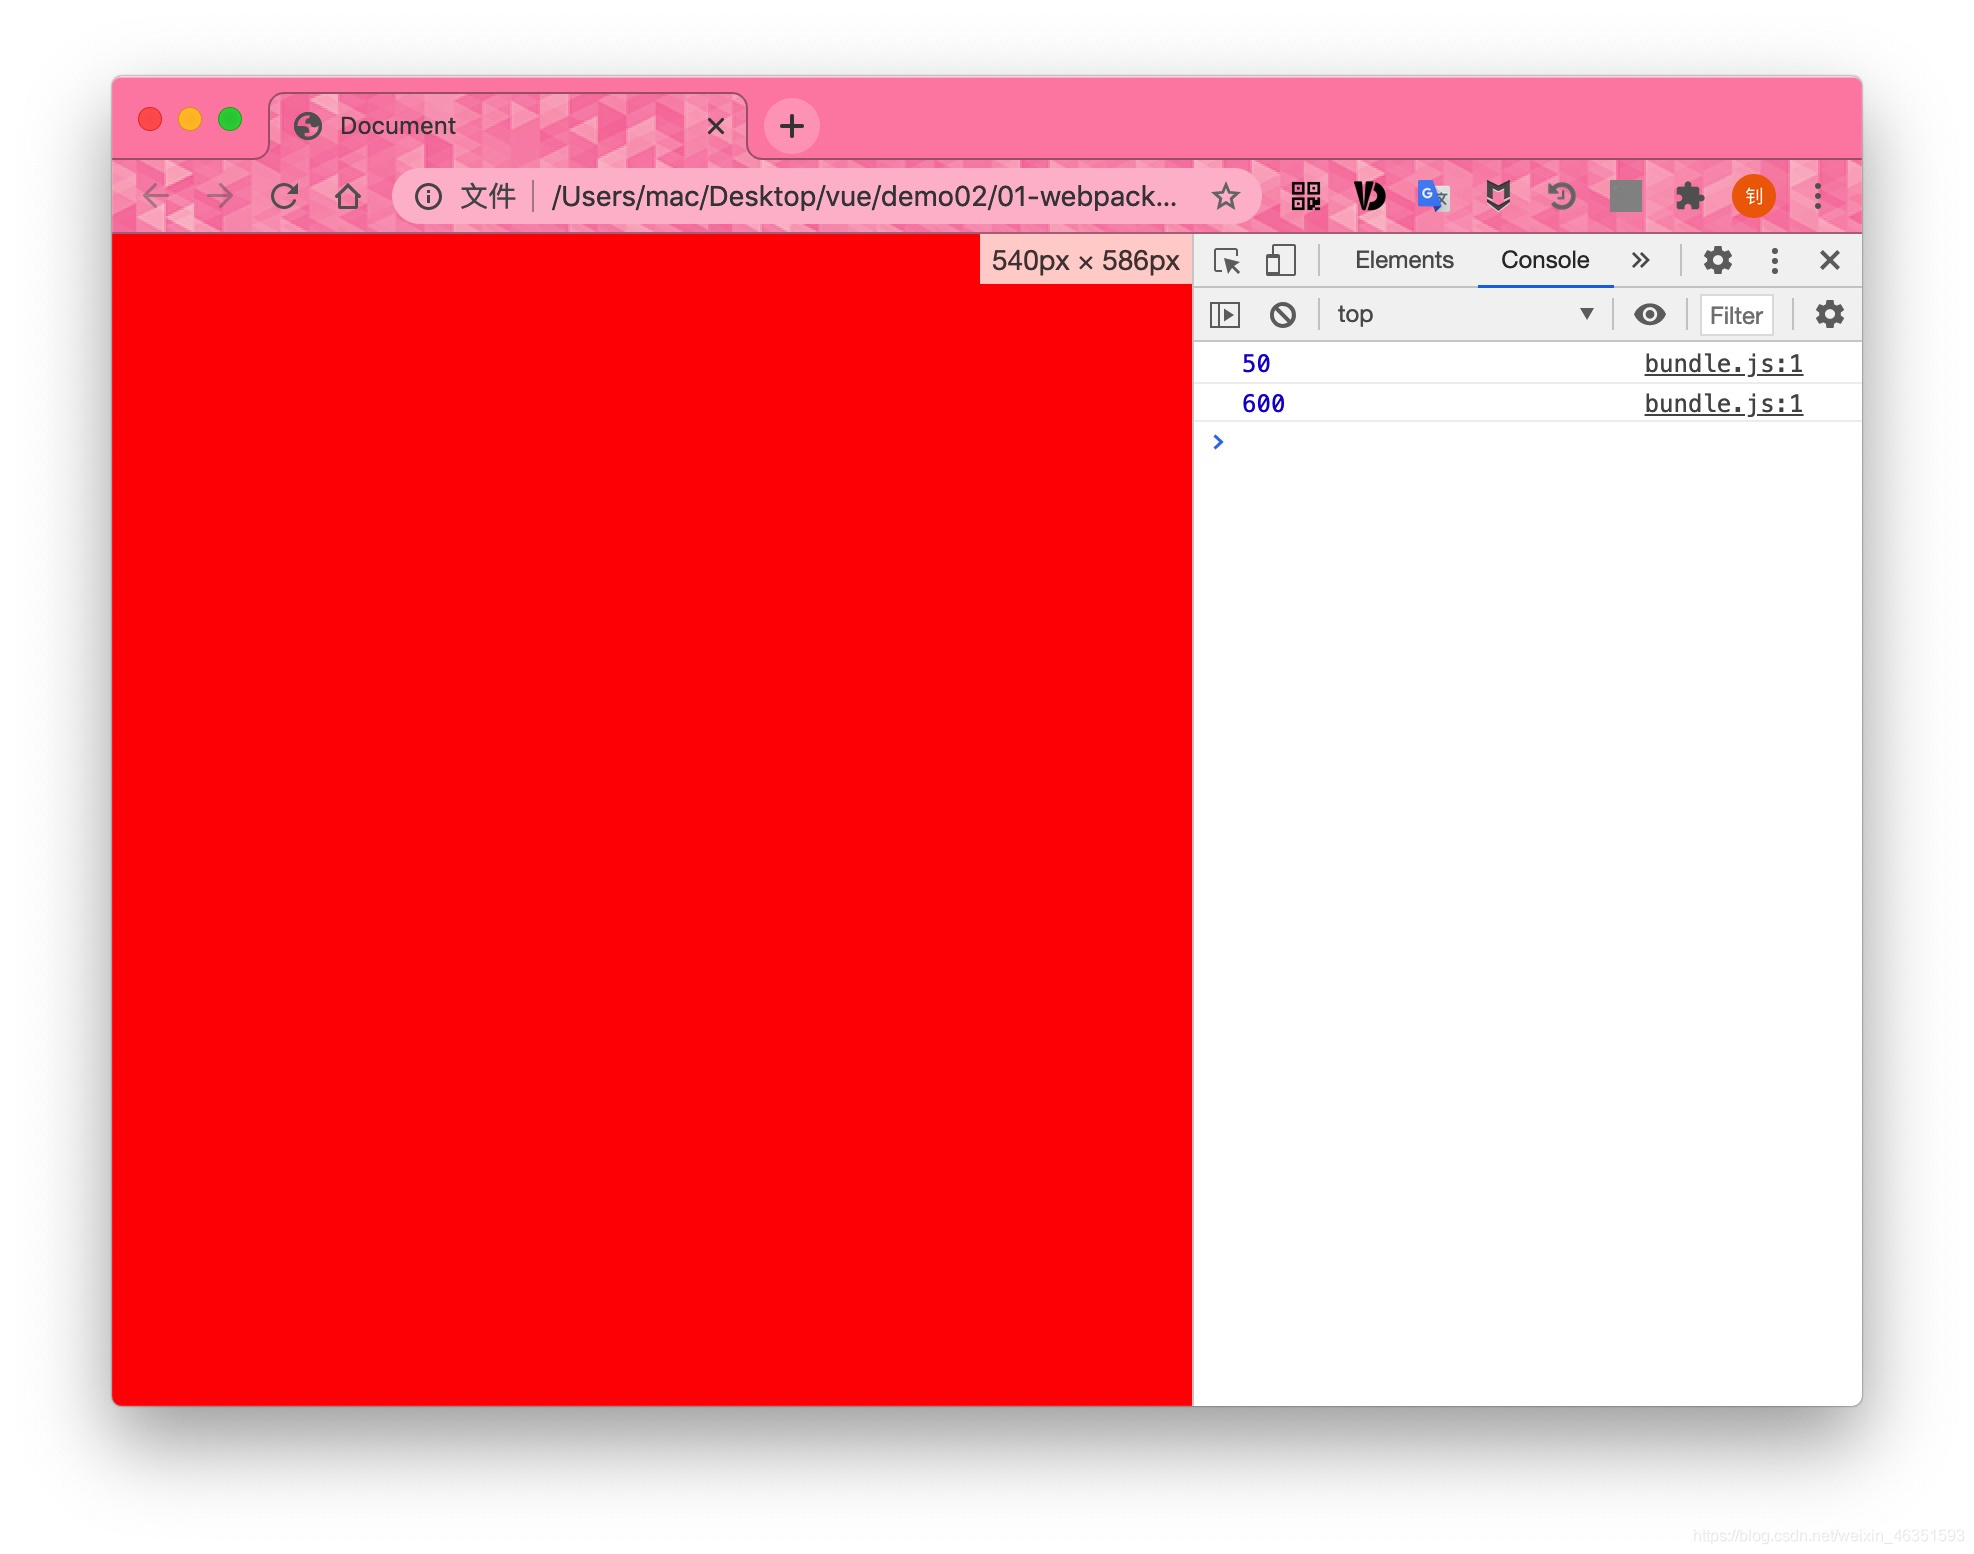
Task: Show more DevTools tabs
Action: 1640,261
